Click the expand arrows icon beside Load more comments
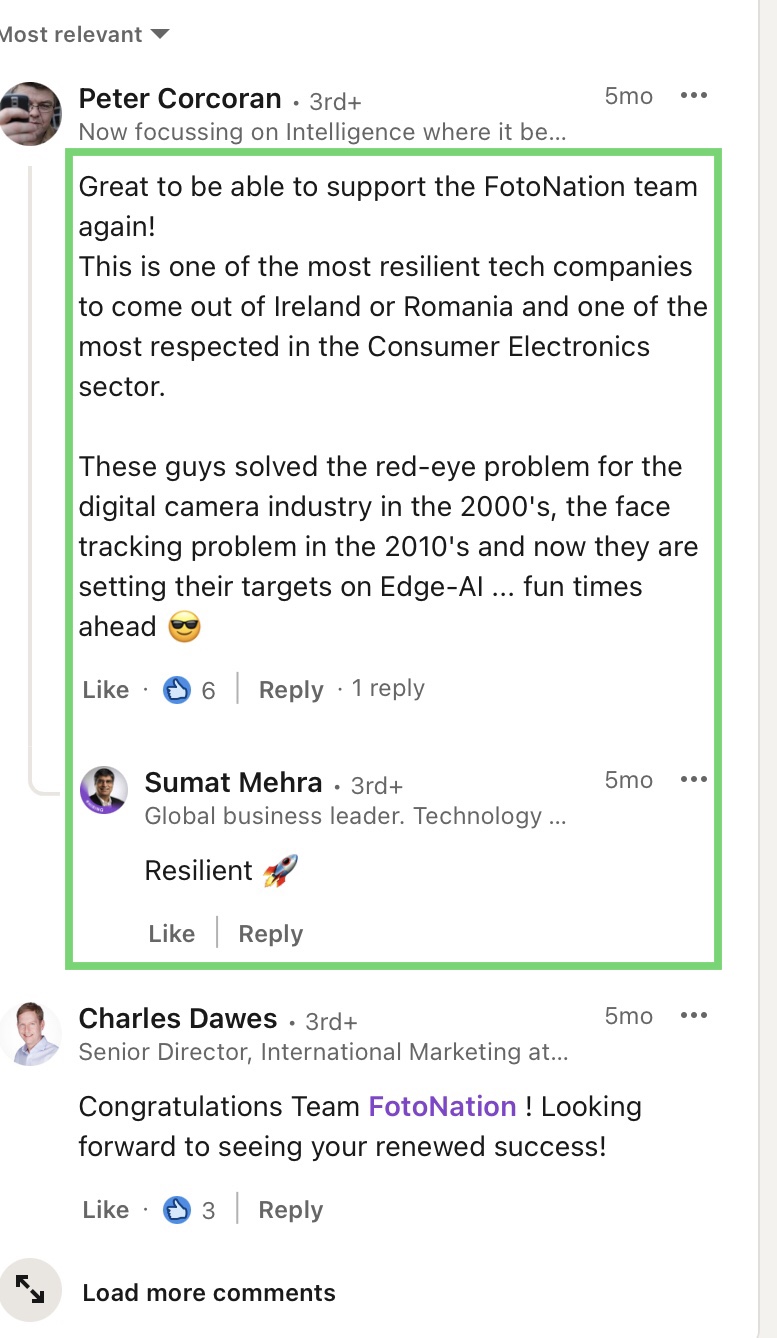The width and height of the screenshot is (777, 1338). coord(31,1292)
